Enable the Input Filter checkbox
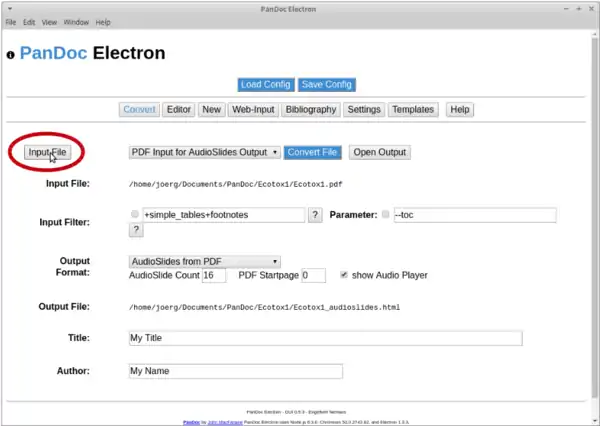Viewport: 600px width, 426px height. [135, 215]
